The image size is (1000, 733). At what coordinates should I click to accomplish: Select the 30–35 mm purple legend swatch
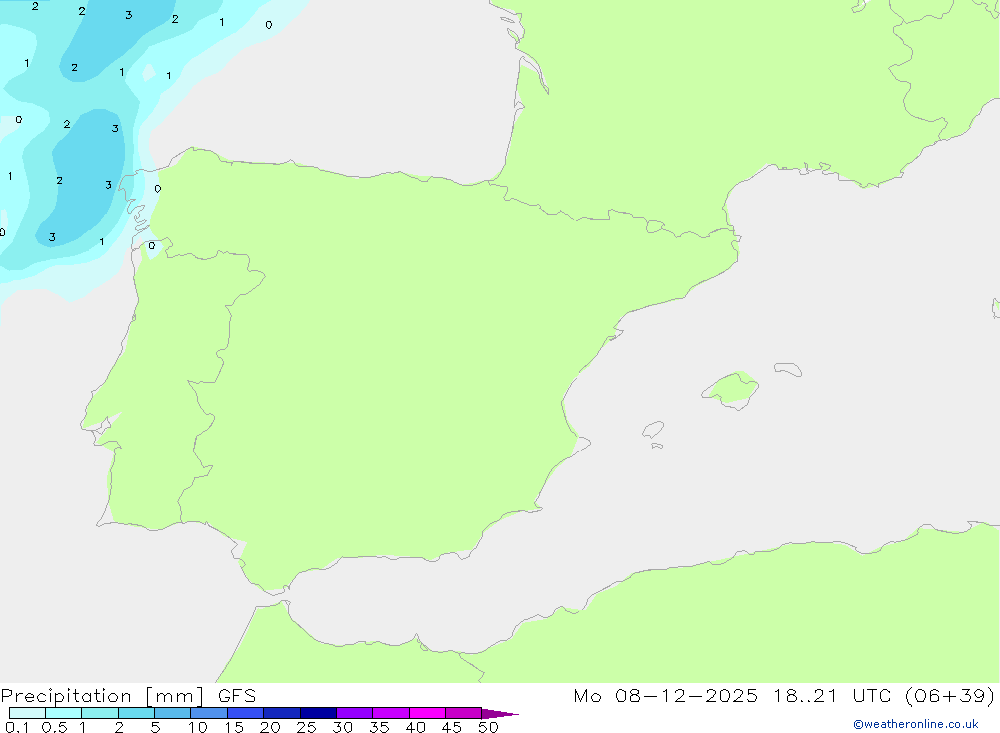click(x=355, y=713)
